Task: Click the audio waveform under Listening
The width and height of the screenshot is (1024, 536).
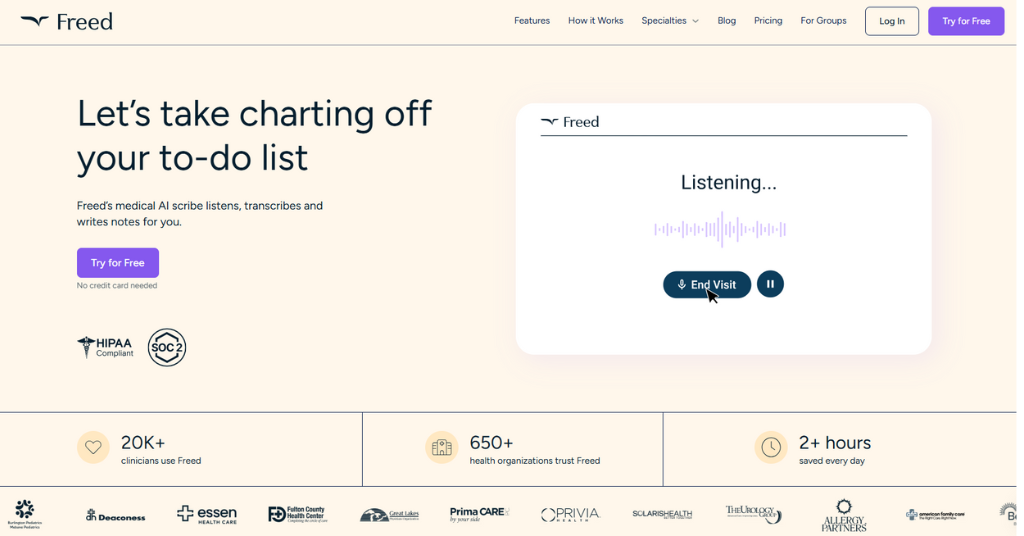Action: click(x=720, y=229)
